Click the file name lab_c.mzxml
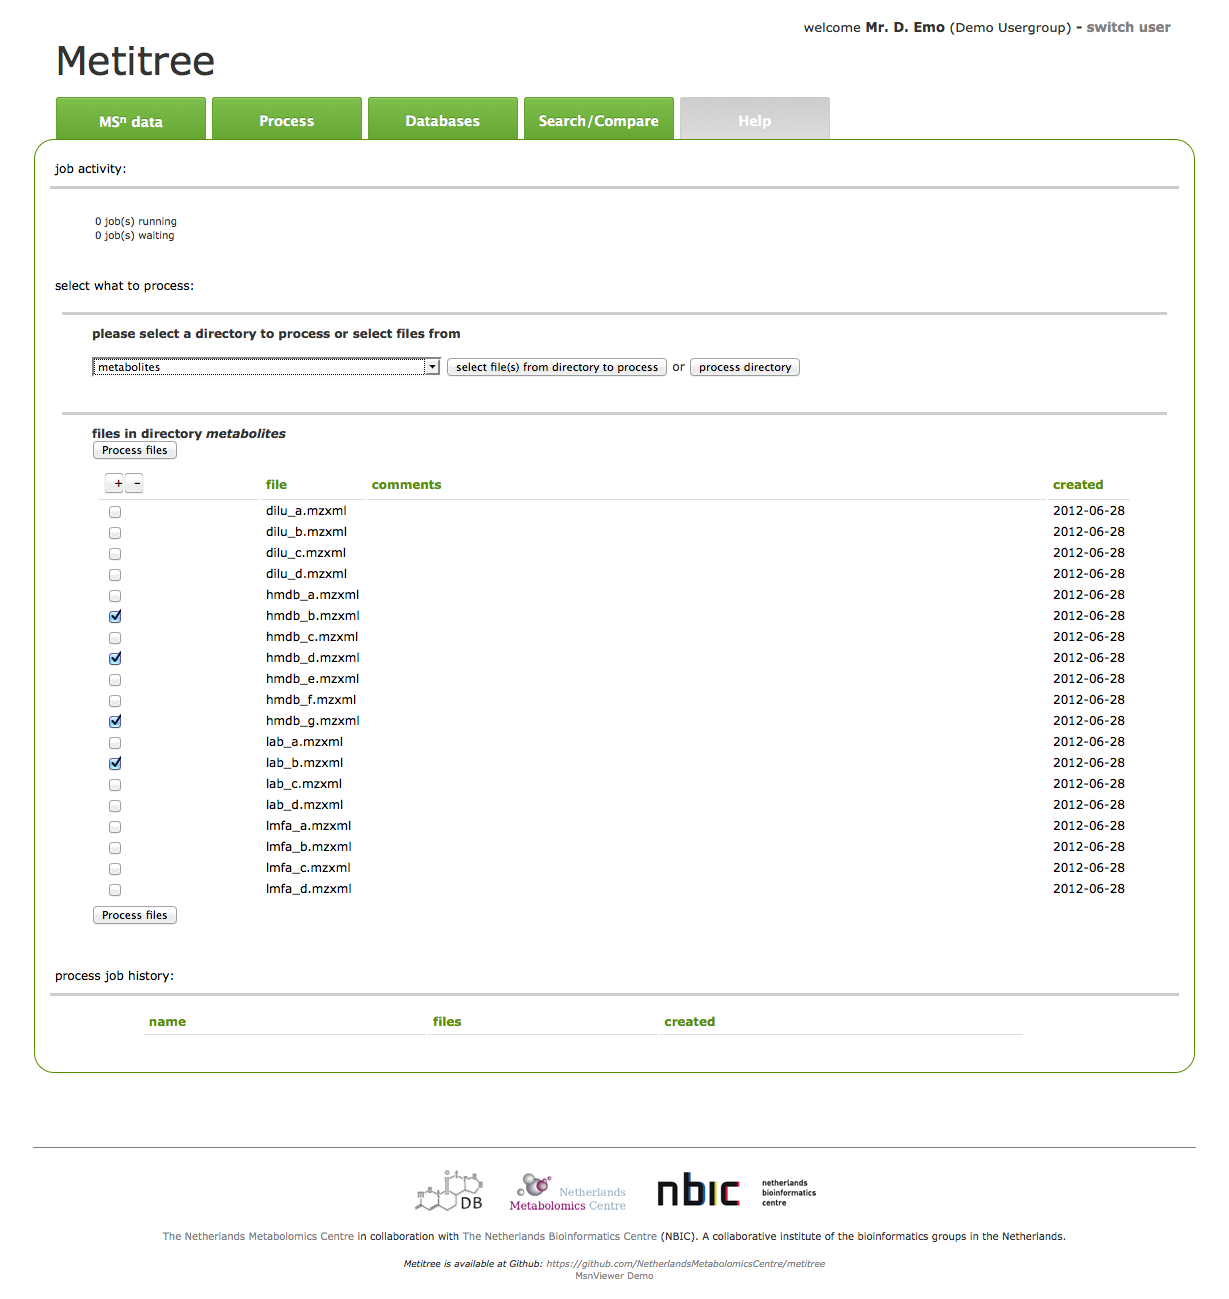The image size is (1229, 1299). (x=304, y=784)
